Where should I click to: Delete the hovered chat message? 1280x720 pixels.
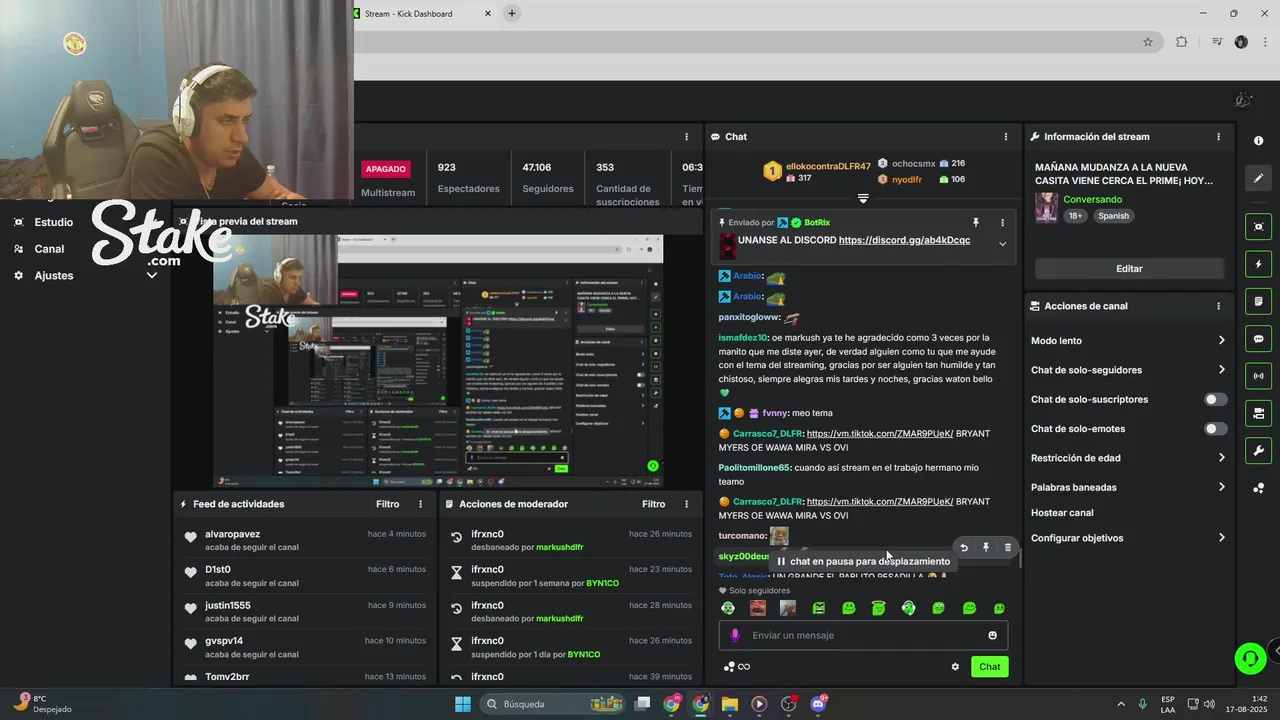click(x=1007, y=547)
